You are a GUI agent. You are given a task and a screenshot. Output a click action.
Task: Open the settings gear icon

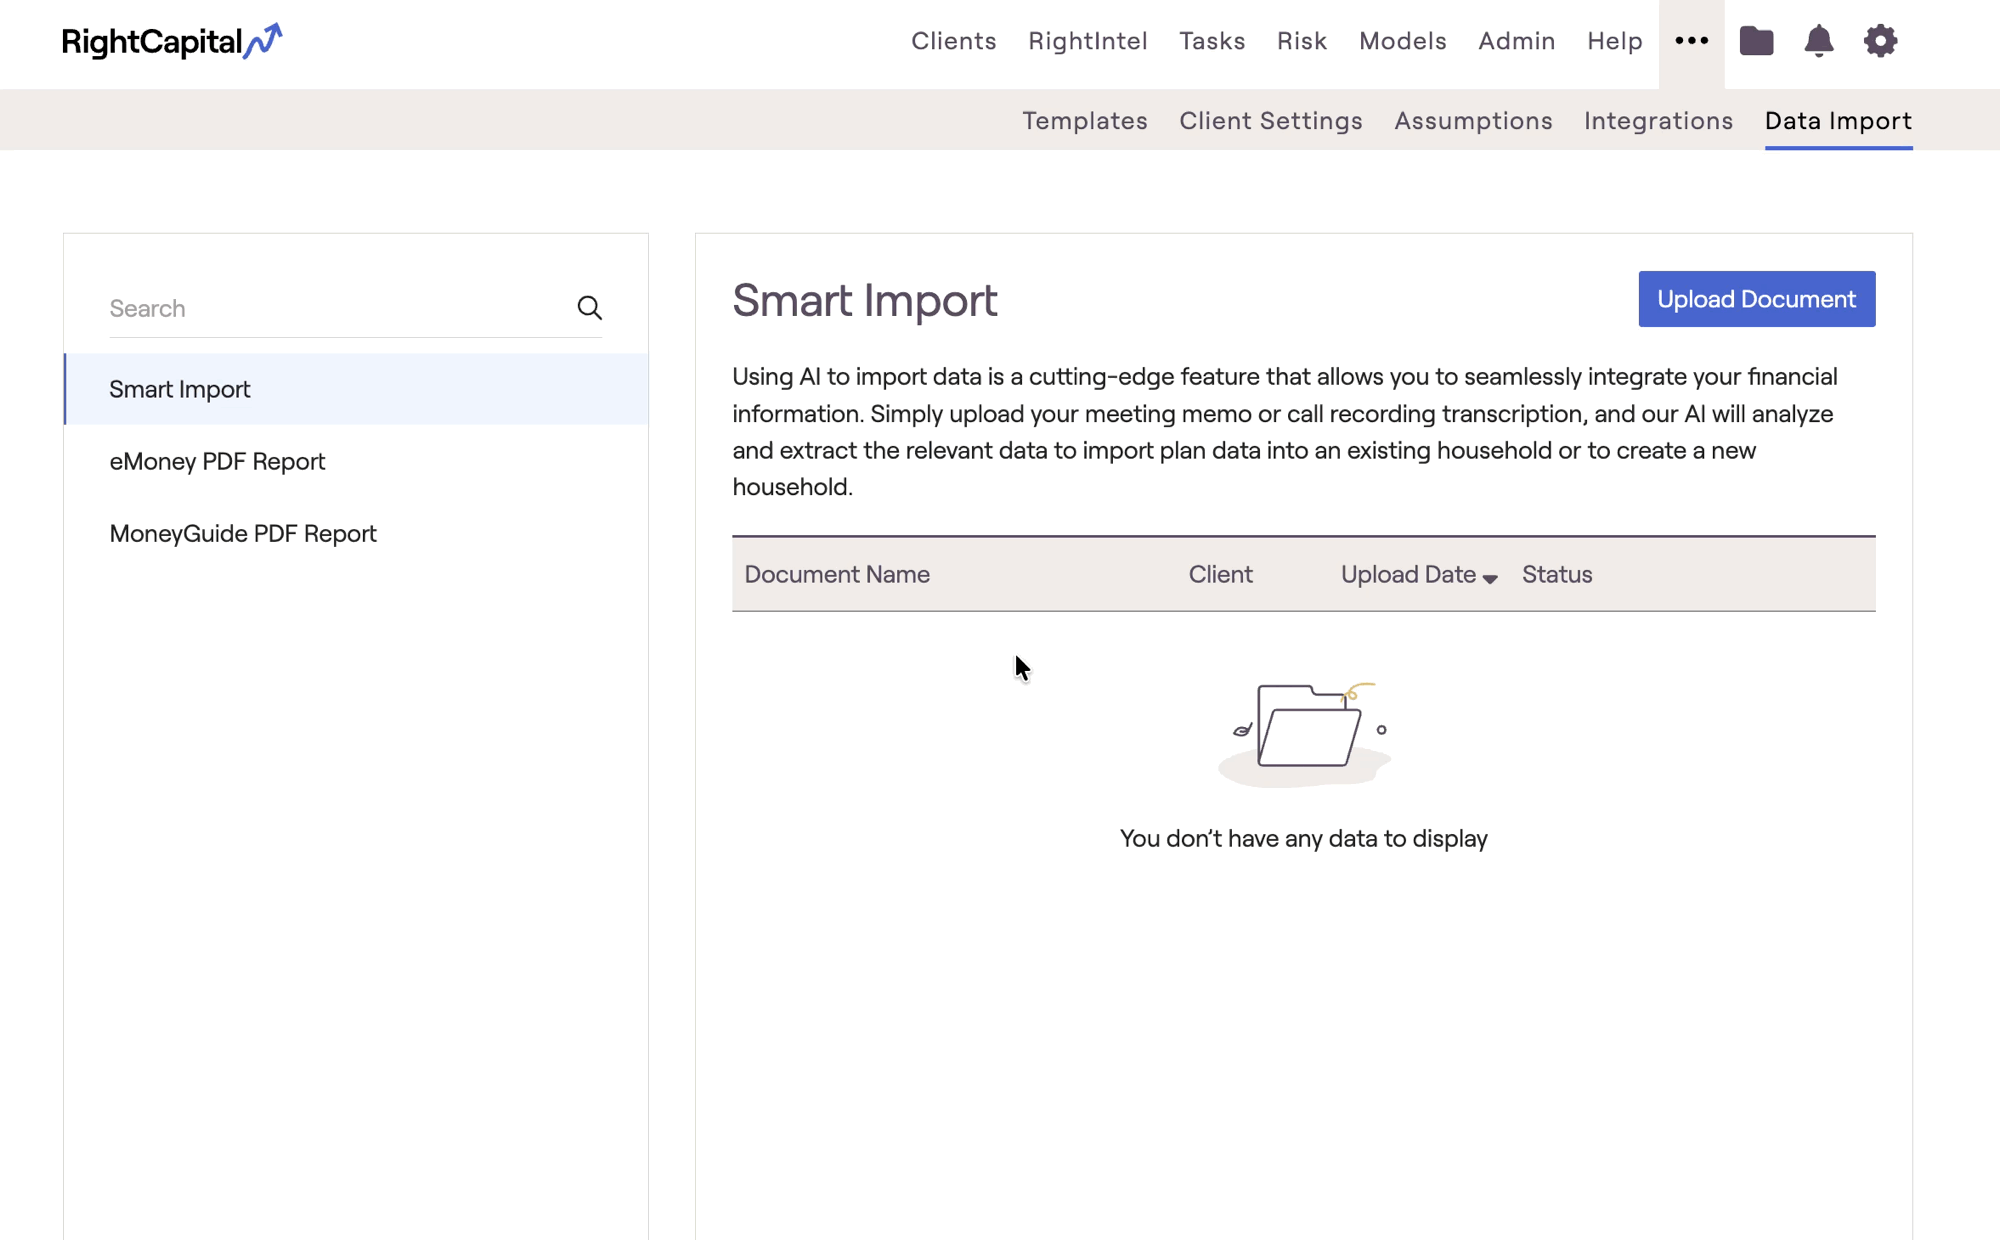pyautogui.click(x=1880, y=41)
